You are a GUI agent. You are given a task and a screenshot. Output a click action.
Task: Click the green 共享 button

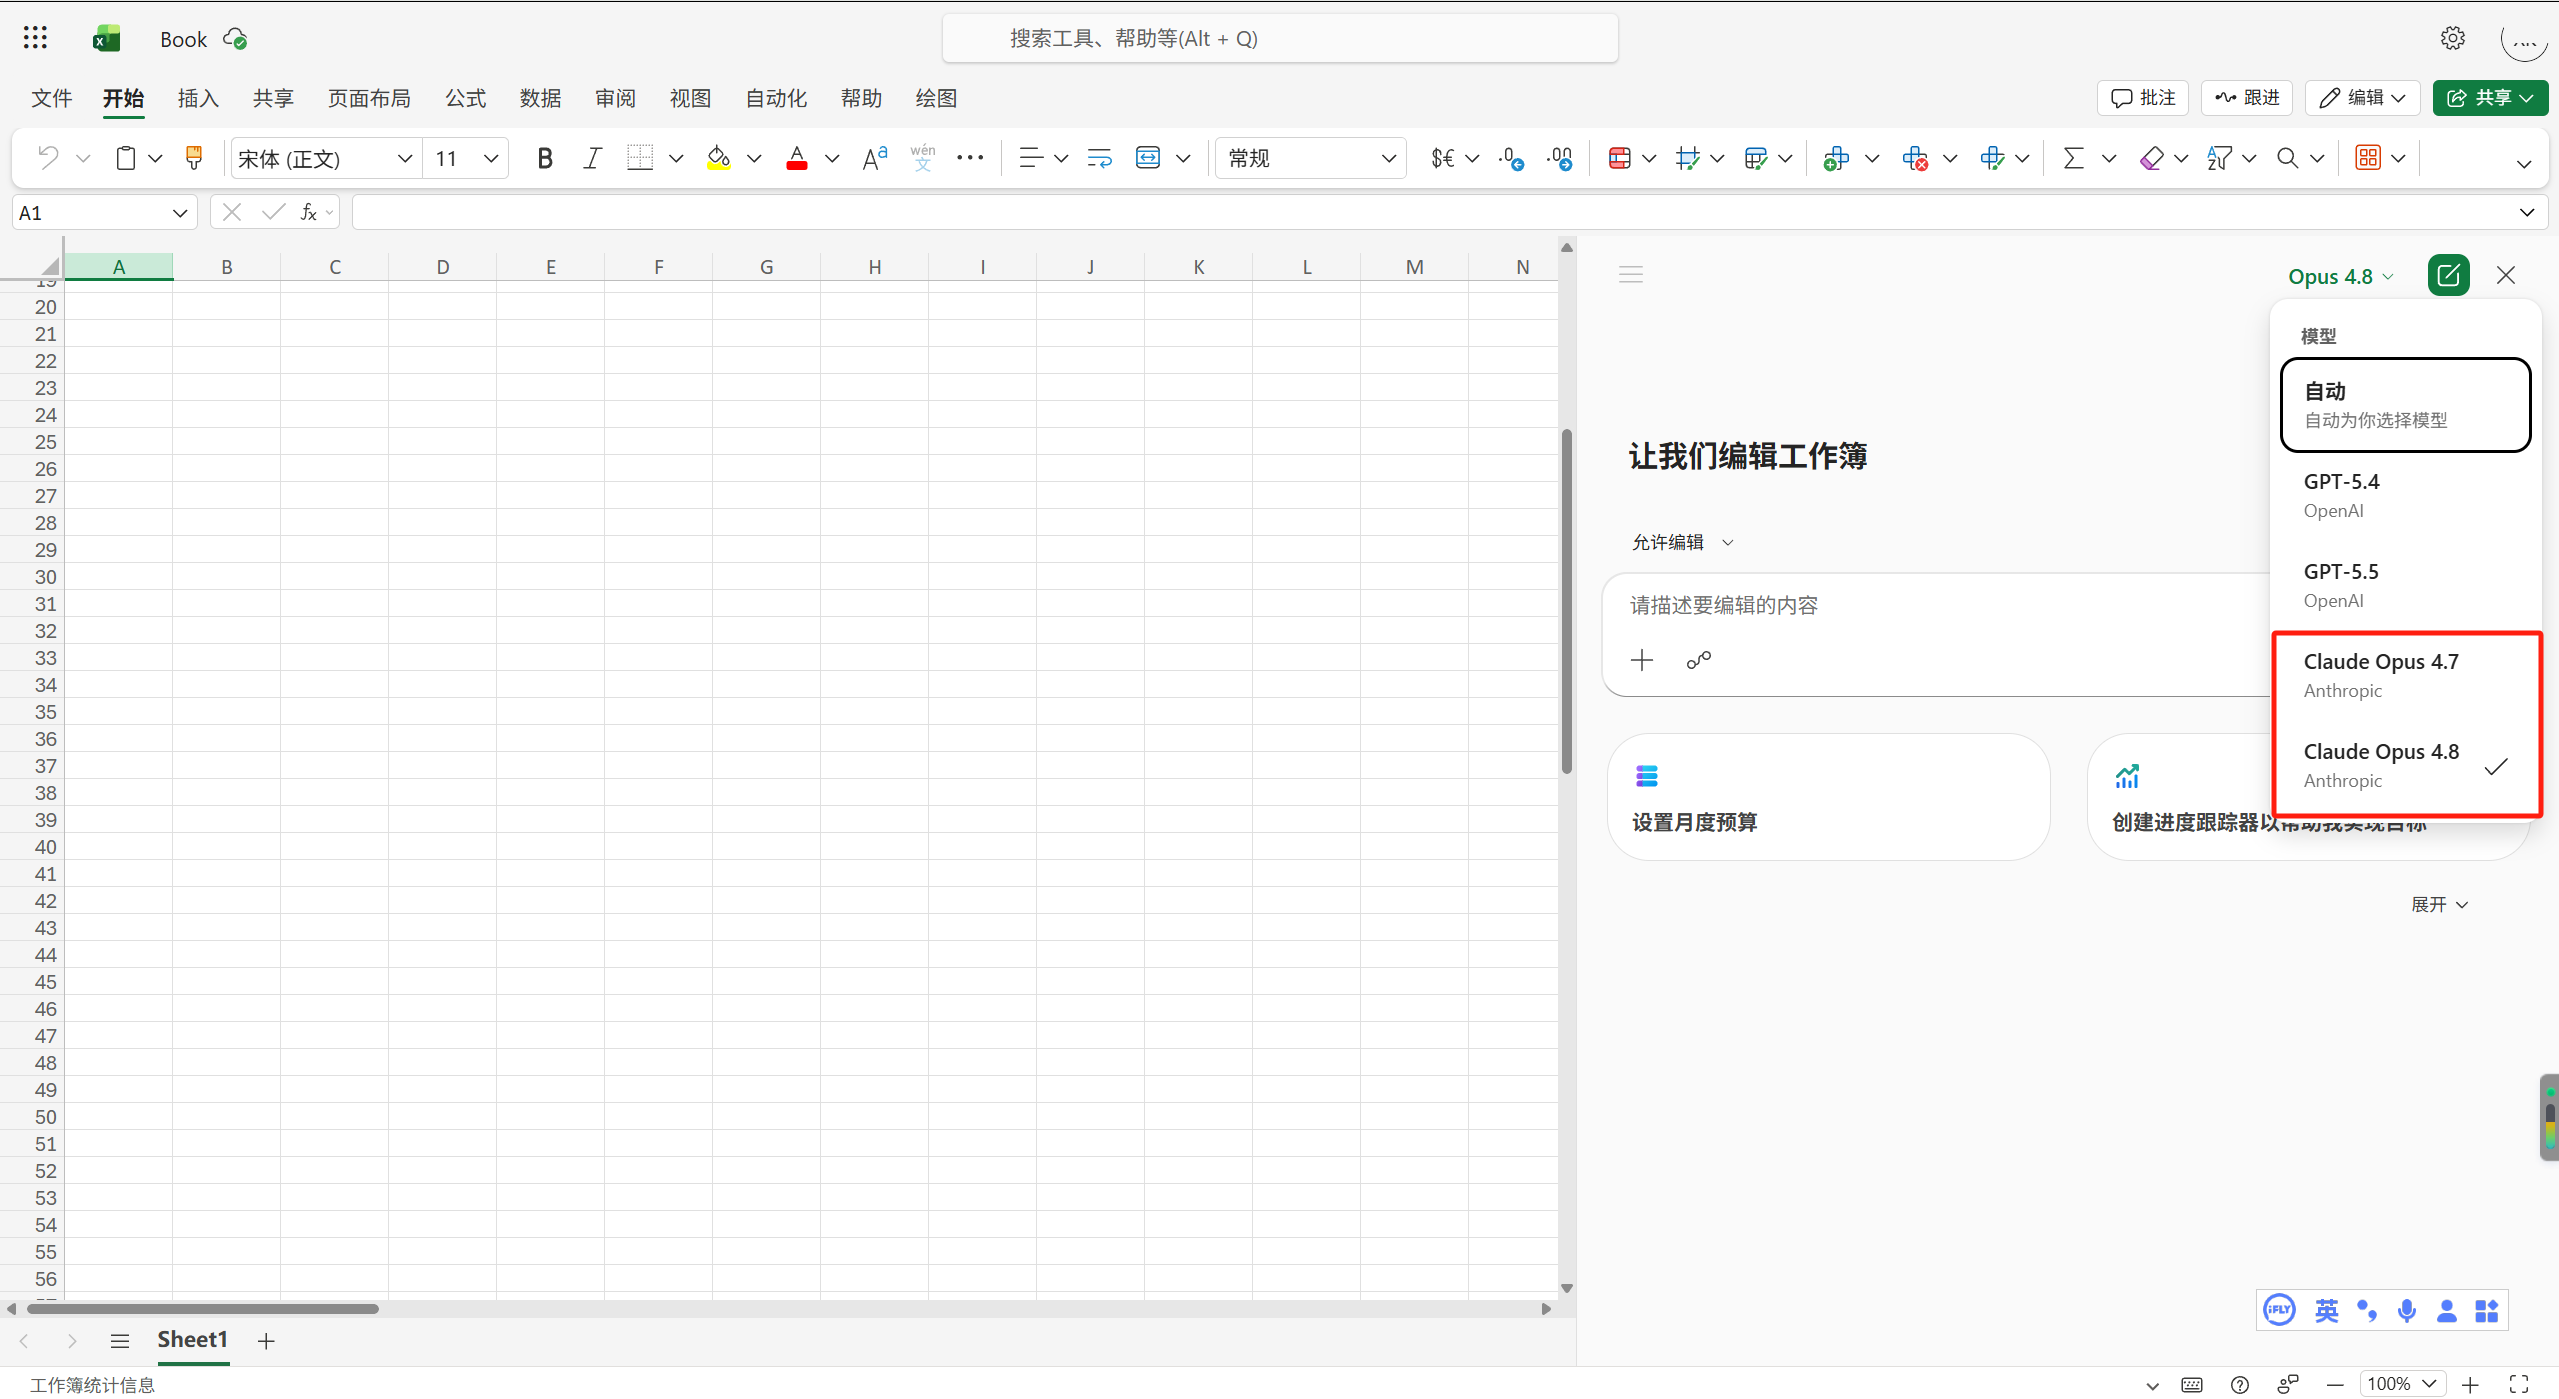tap(2490, 98)
